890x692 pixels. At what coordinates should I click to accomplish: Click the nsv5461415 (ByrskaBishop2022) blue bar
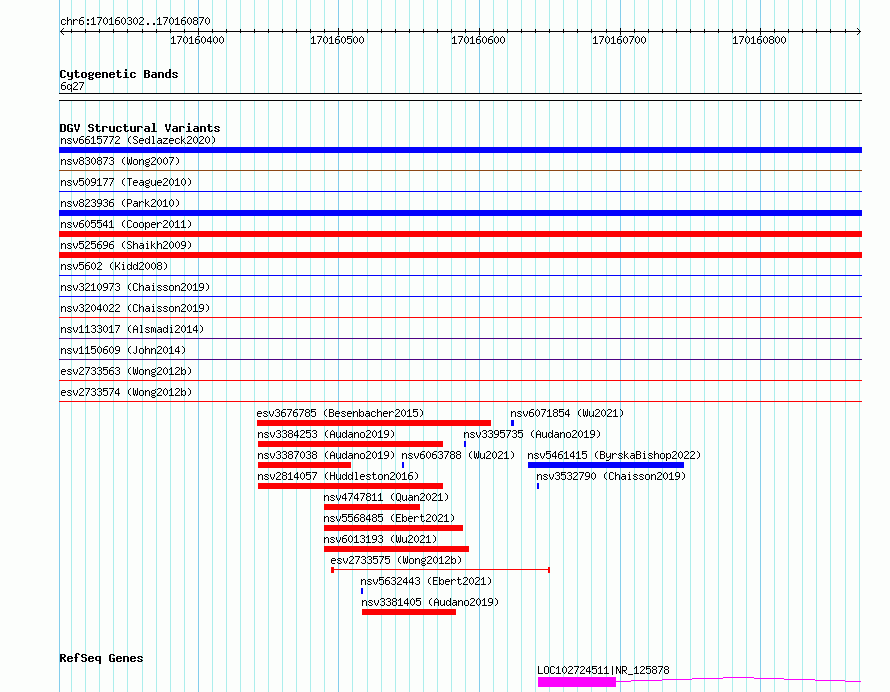coord(606,465)
